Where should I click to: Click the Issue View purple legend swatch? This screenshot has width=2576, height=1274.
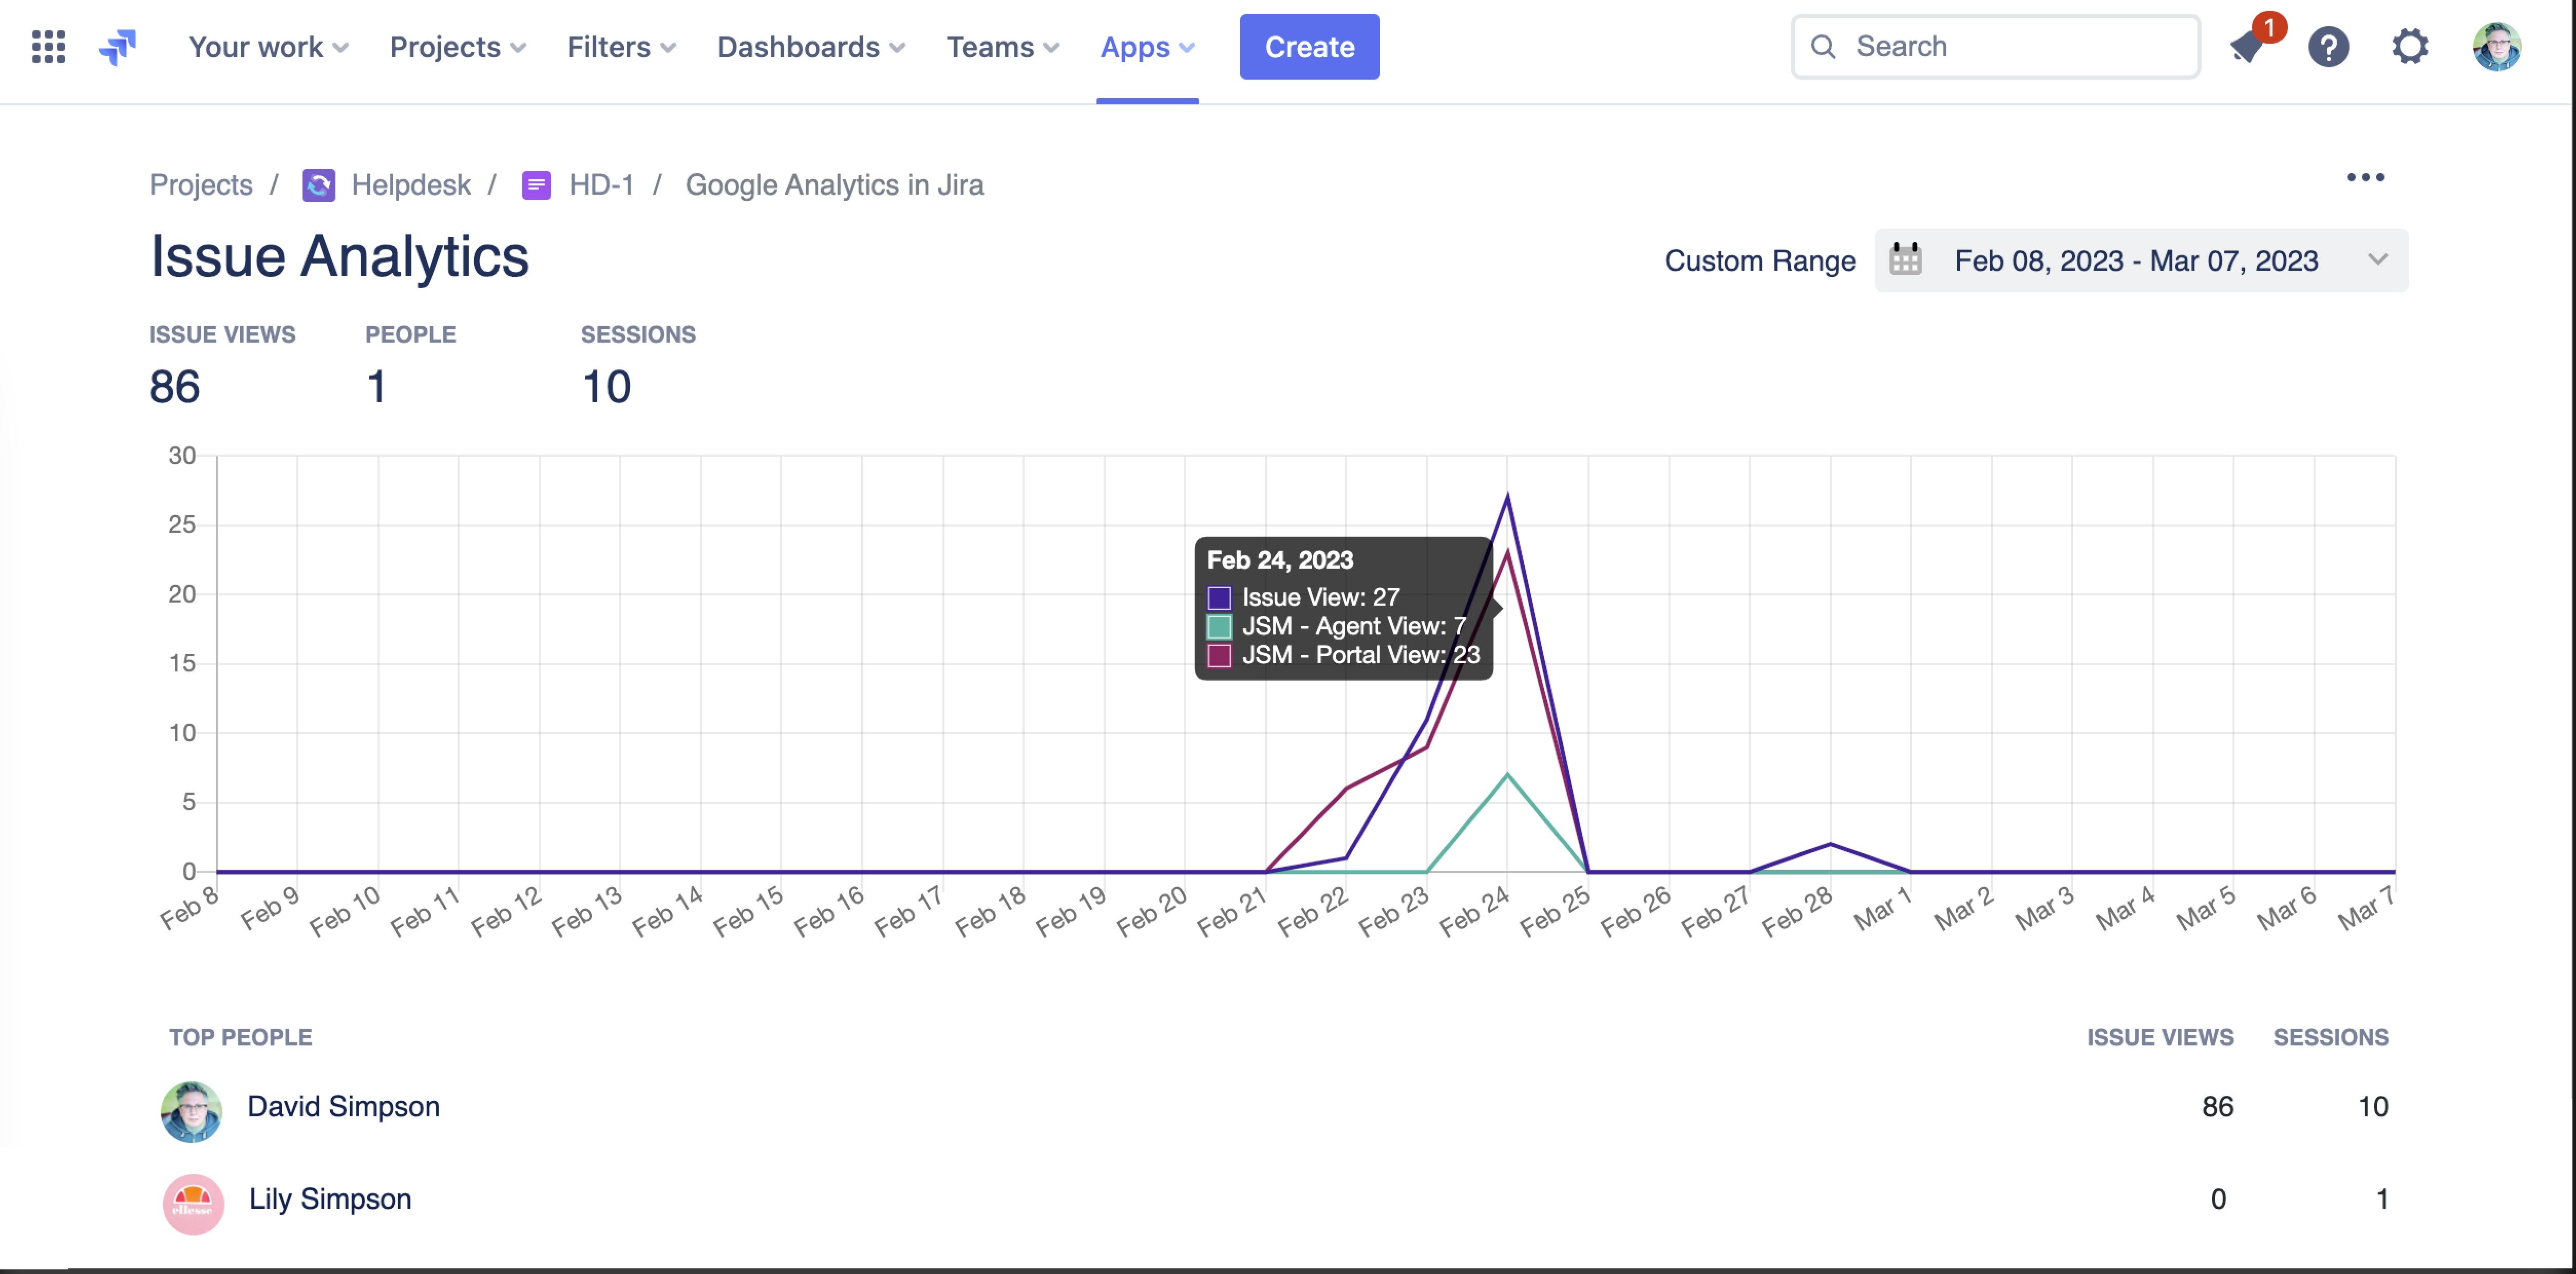click(1219, 597)
